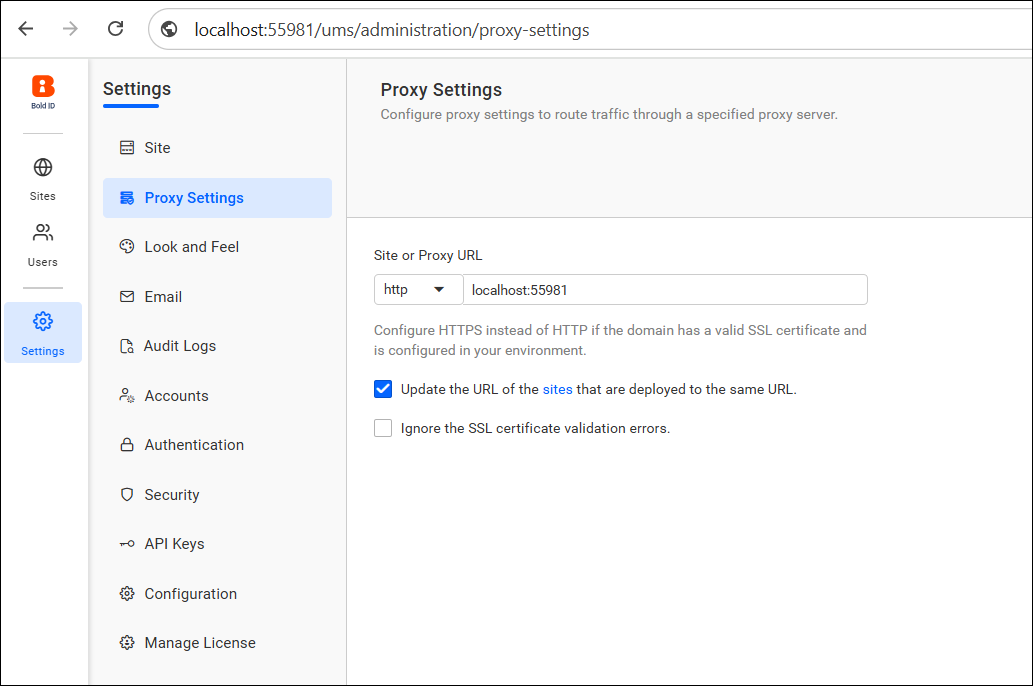Open the Email settings with envelope icon
The image size is (1033, 686).
(x=127, y=296)
